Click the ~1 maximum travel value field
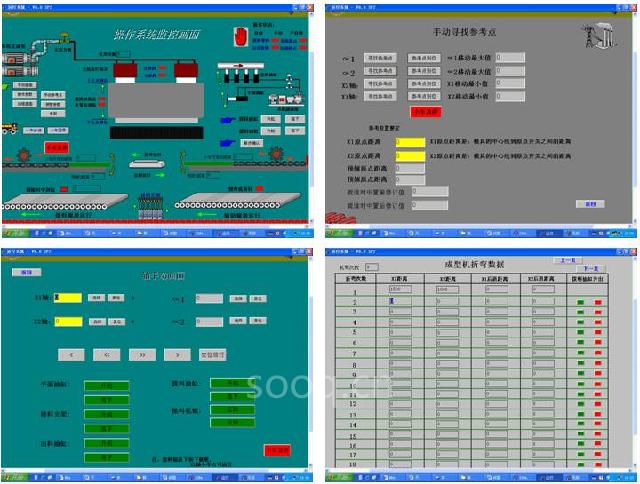This screenshot has width=640, height=484. coord(510,58)
